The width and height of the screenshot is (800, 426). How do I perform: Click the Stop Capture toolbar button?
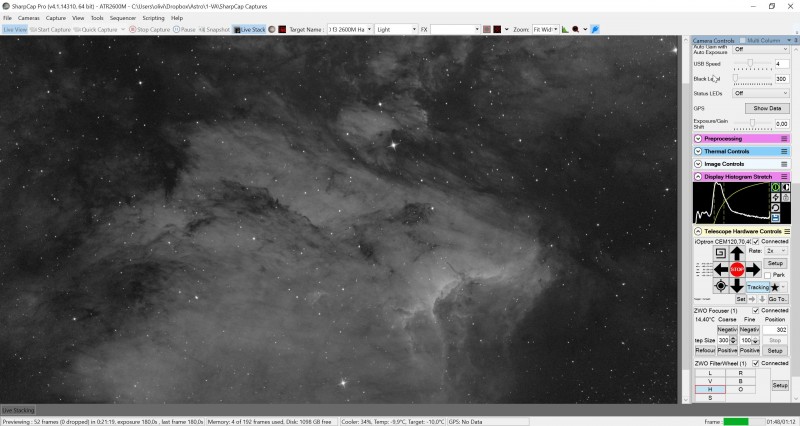149,30
